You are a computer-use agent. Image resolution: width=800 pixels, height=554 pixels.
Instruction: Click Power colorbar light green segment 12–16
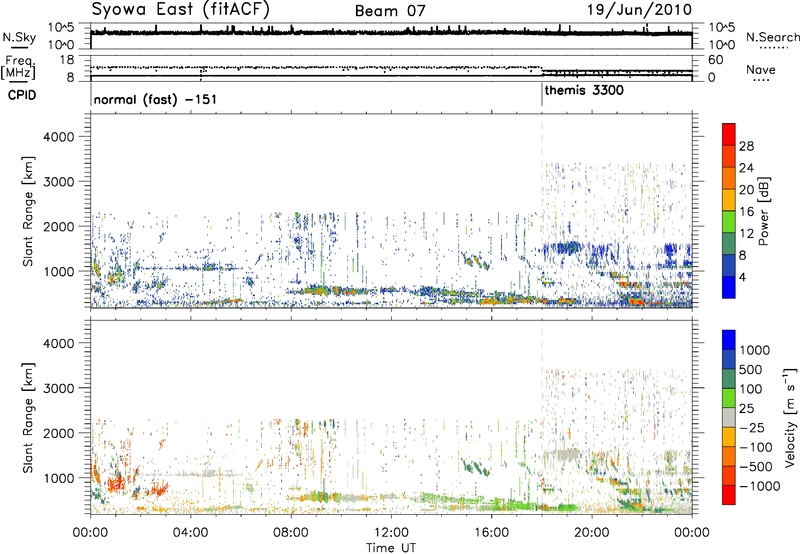[x=729, y=222]
